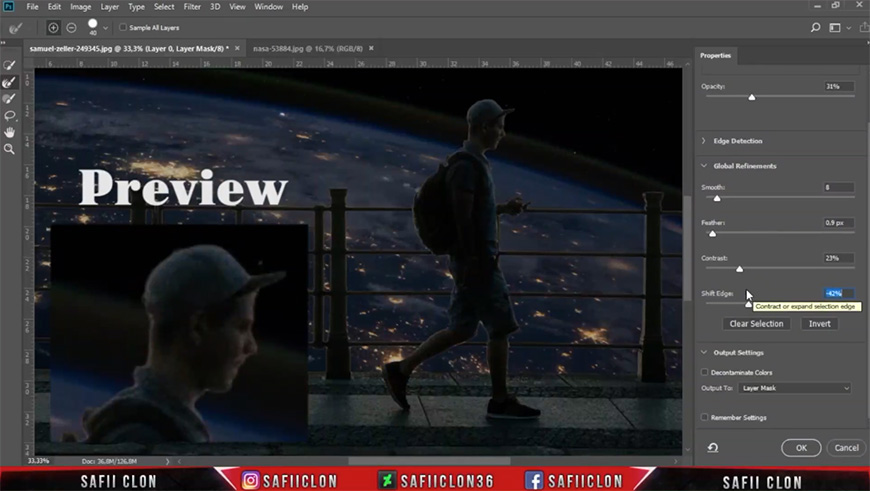
Task: Click the Invert button
Action: [820, 323]
